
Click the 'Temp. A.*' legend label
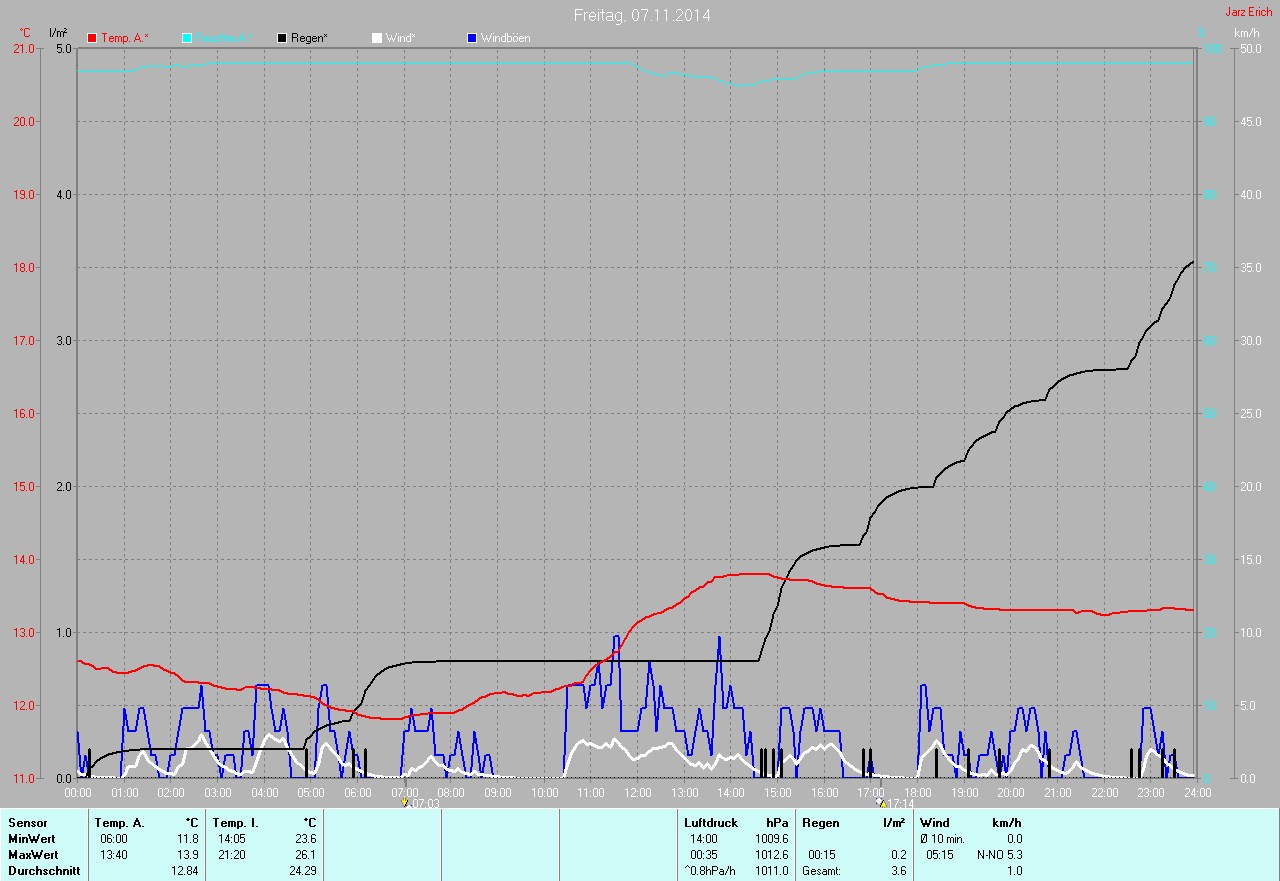[x=124, y=38]
